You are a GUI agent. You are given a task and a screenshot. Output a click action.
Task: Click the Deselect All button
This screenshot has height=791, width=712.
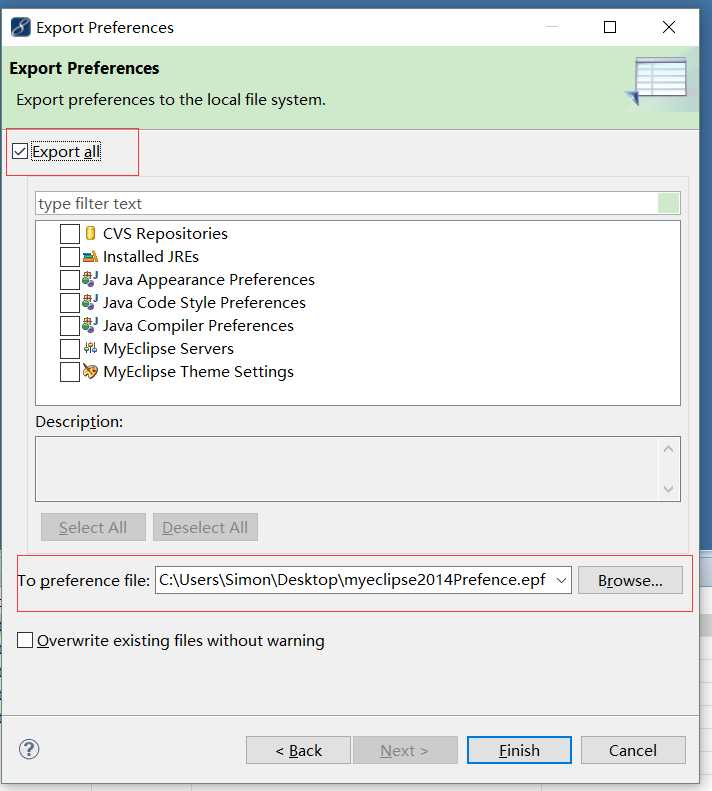click(x=205, y=527)
